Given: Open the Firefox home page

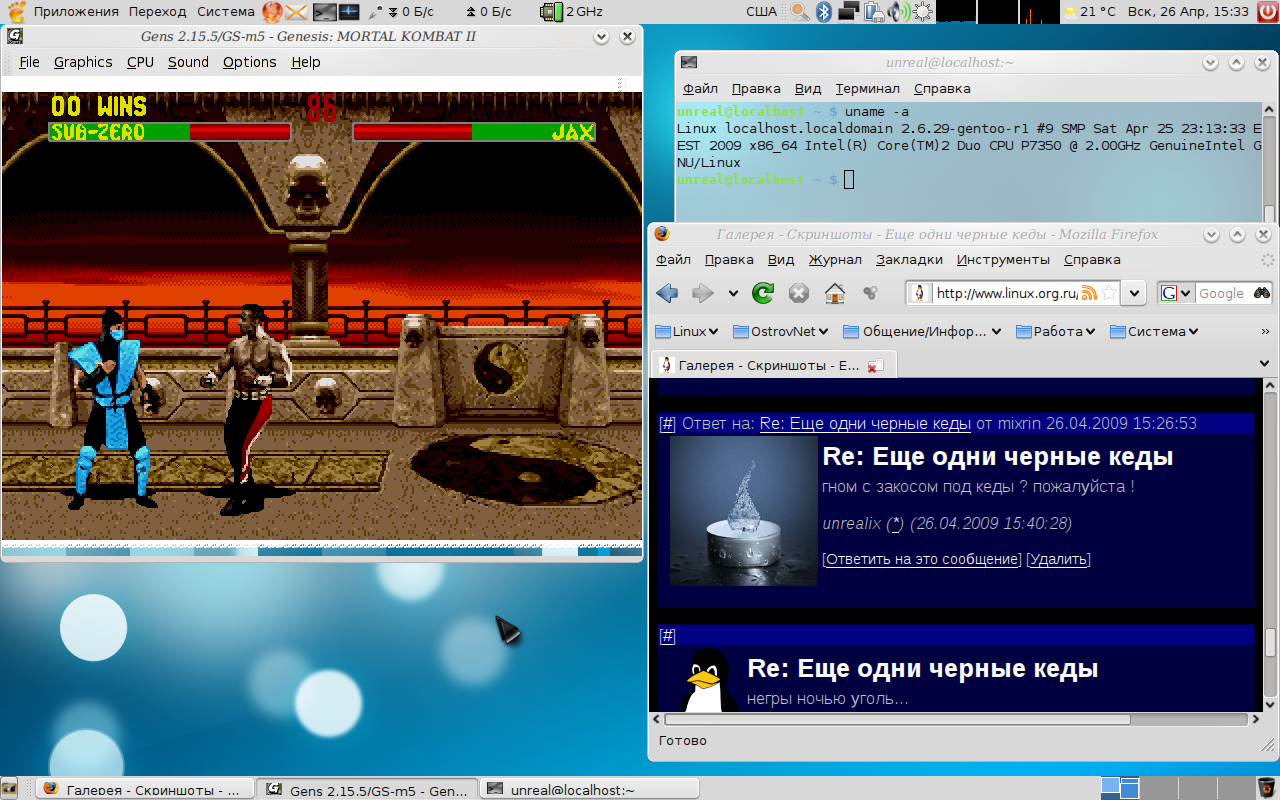Looking at the screenshot, I should pos(835,293).
